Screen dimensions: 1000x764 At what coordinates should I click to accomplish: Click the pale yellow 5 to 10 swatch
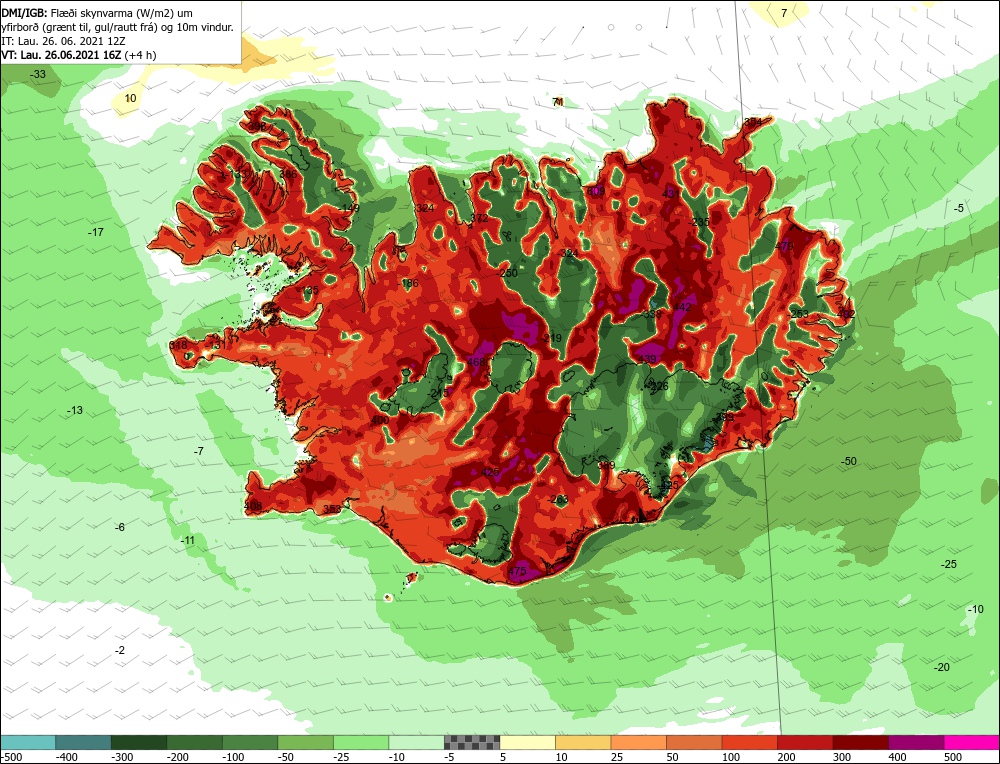tap(527, 742)
